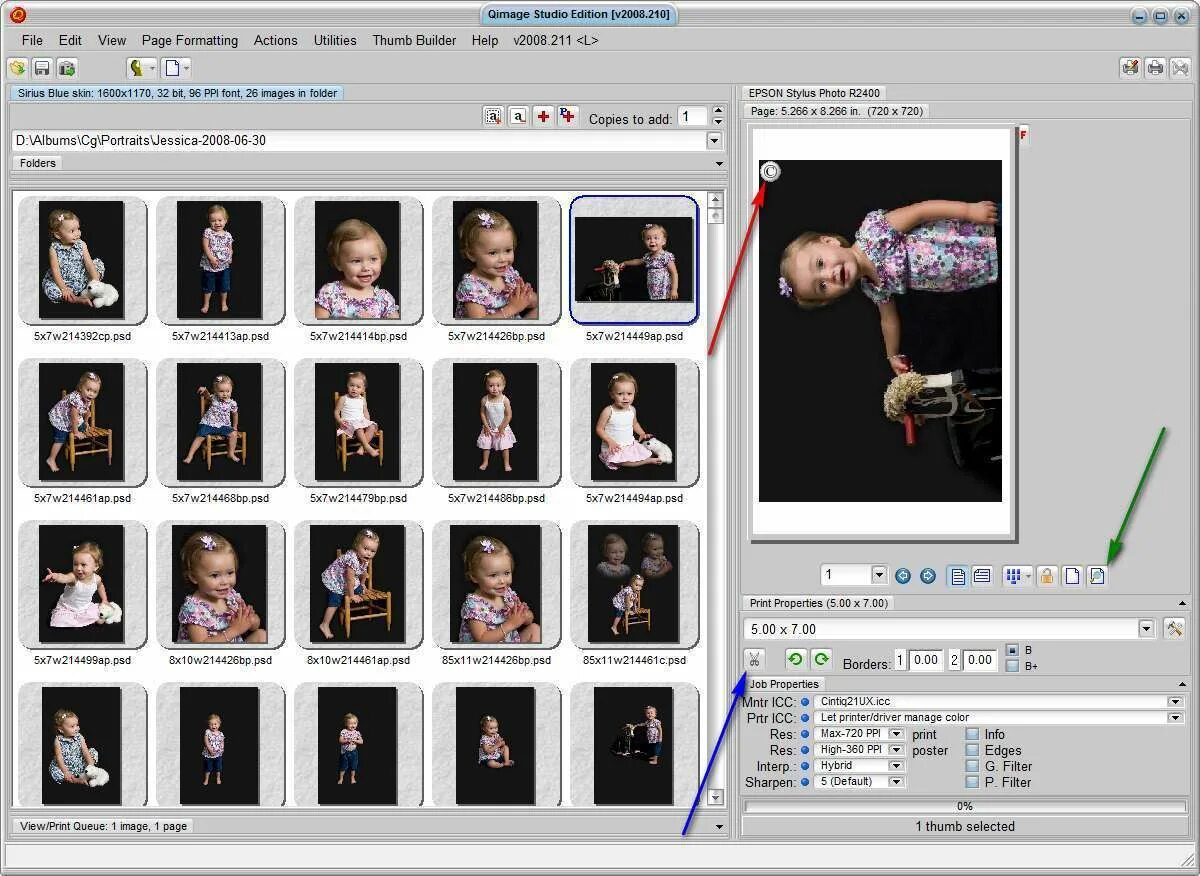Open the View menu
The height and width of the screenshot is (876, 1200).
coord(112,40)
